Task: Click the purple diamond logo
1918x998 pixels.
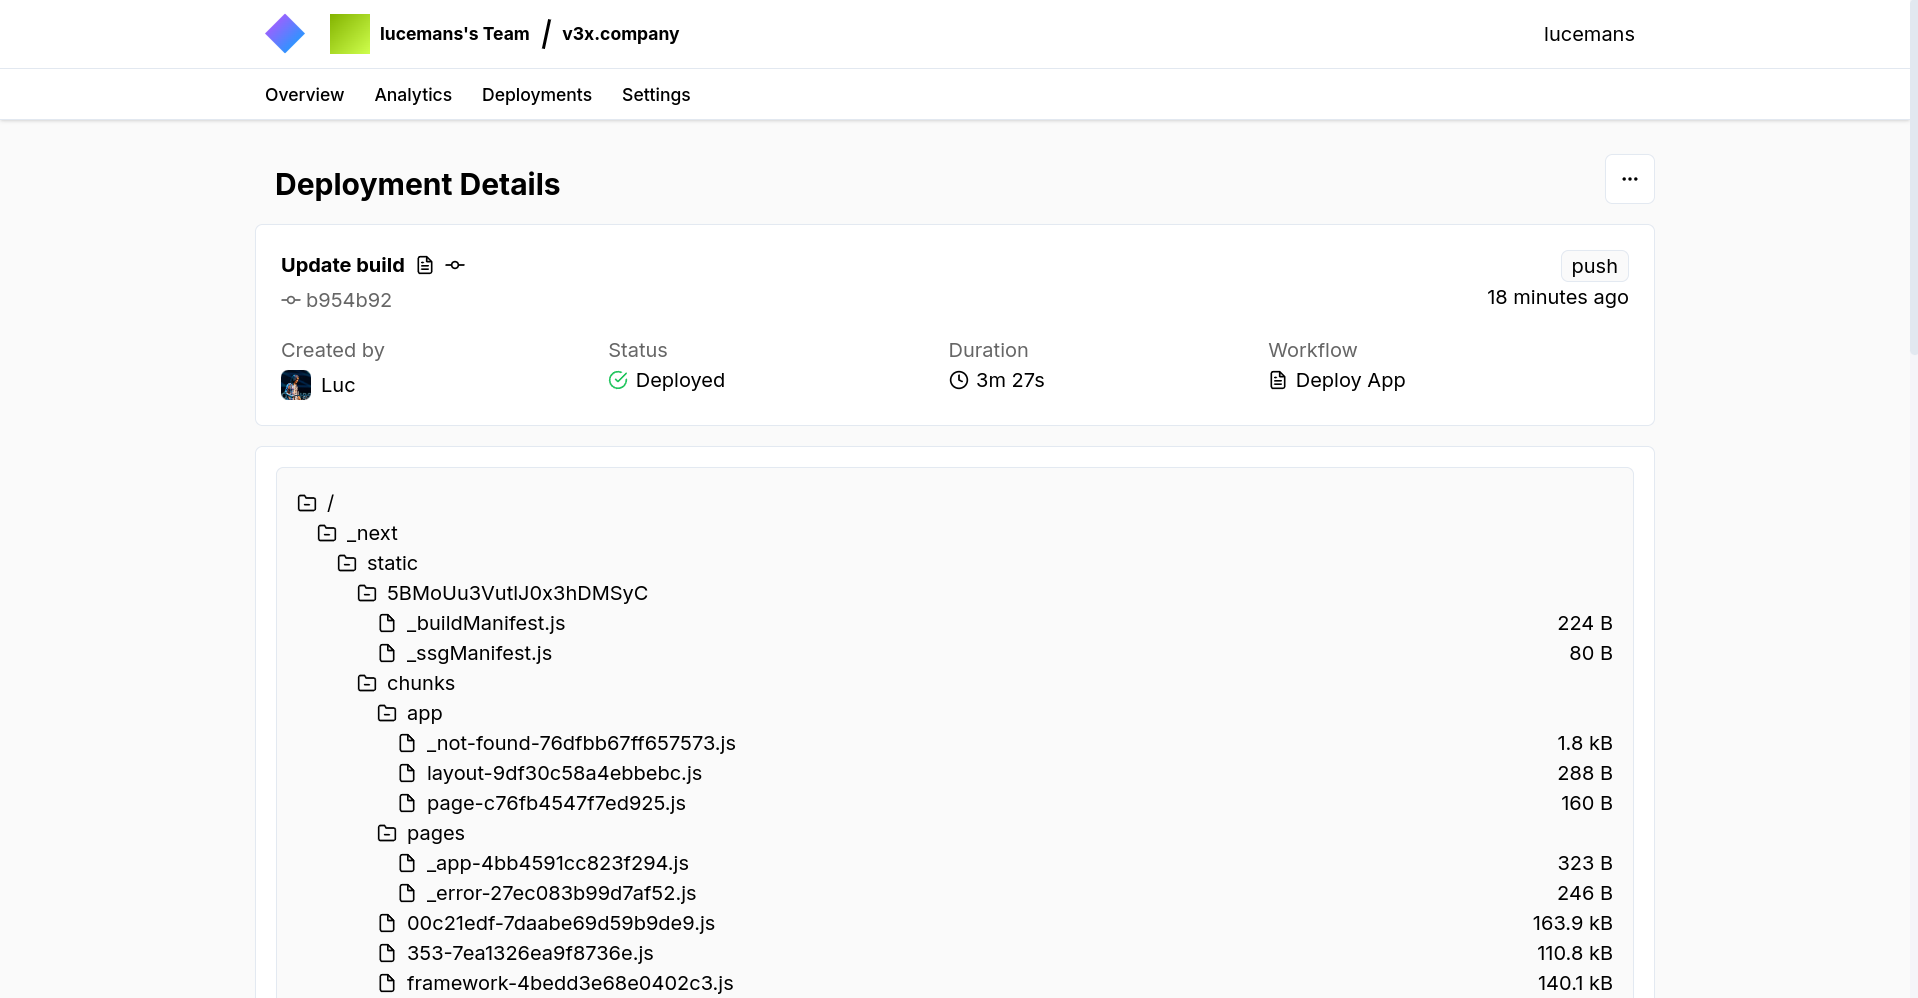Action: pos(285,34)
